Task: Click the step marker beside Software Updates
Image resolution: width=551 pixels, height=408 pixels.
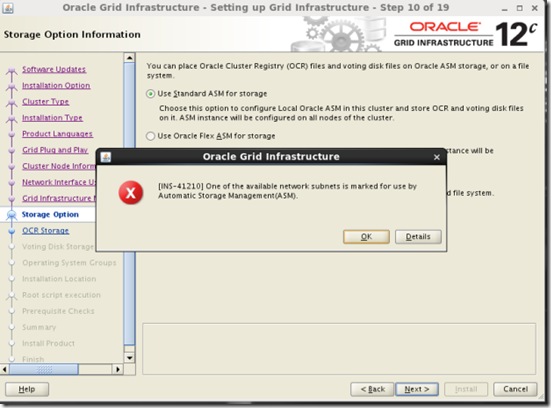Action: (12, 70)
